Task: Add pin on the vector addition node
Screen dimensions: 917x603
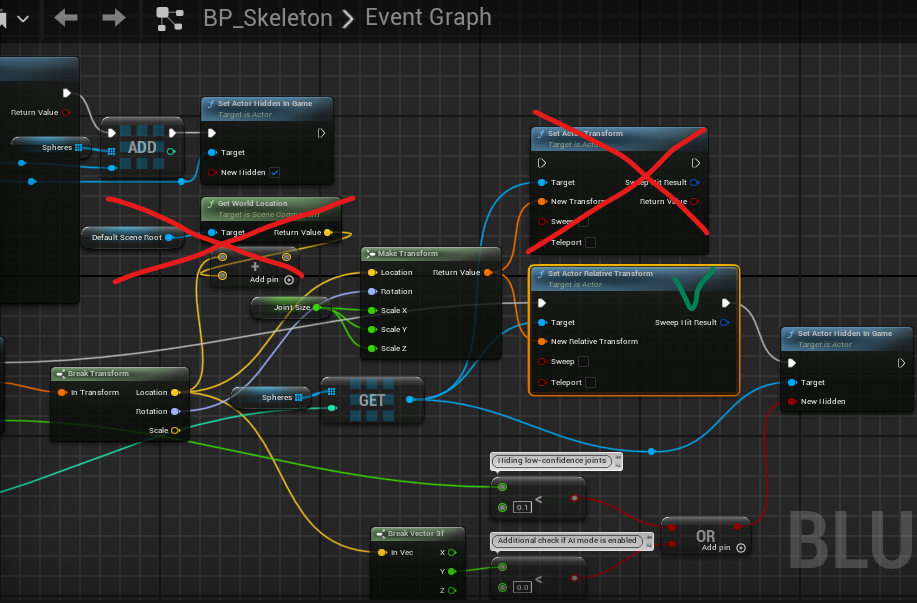Action: [271, 280]
